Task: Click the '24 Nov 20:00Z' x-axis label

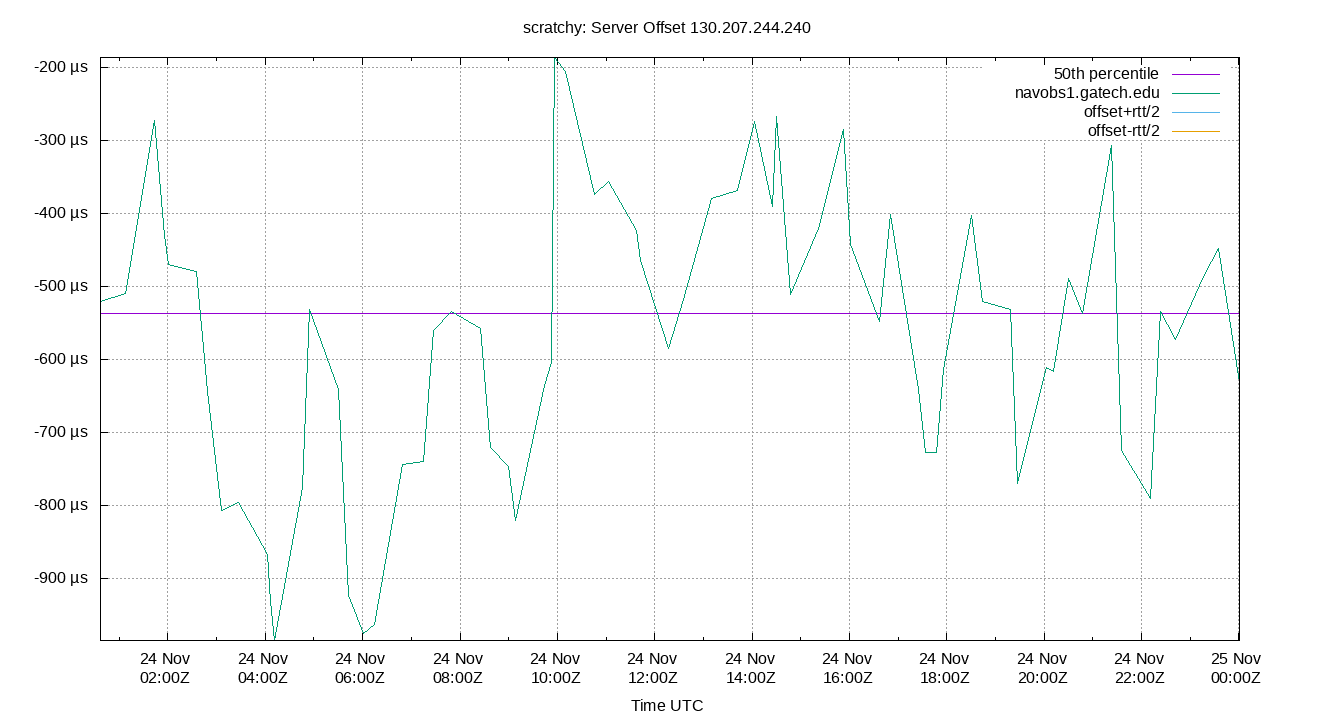Action: tap(1042, 668)
